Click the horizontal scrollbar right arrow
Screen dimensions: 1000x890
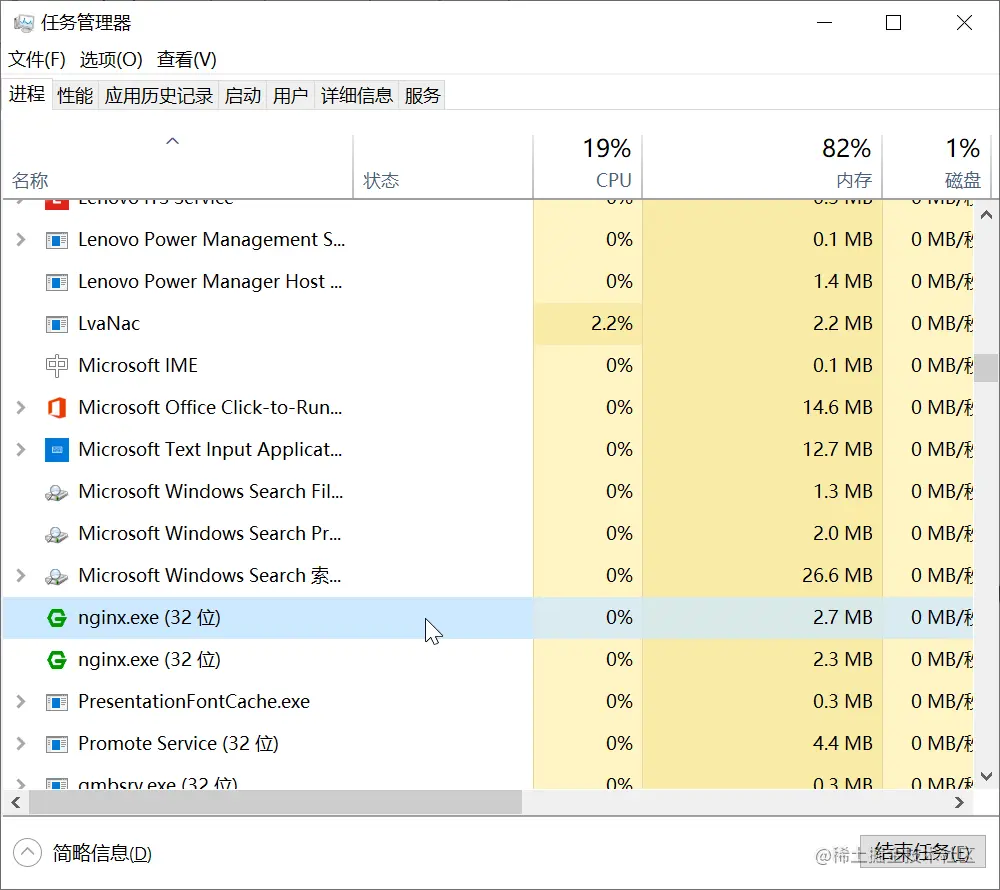959,803
